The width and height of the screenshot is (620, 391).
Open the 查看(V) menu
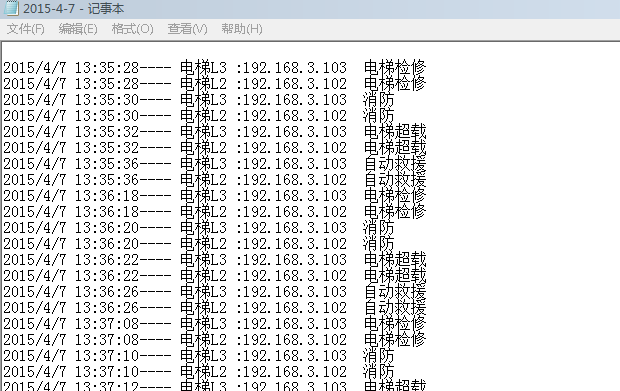tap(187, 29)
